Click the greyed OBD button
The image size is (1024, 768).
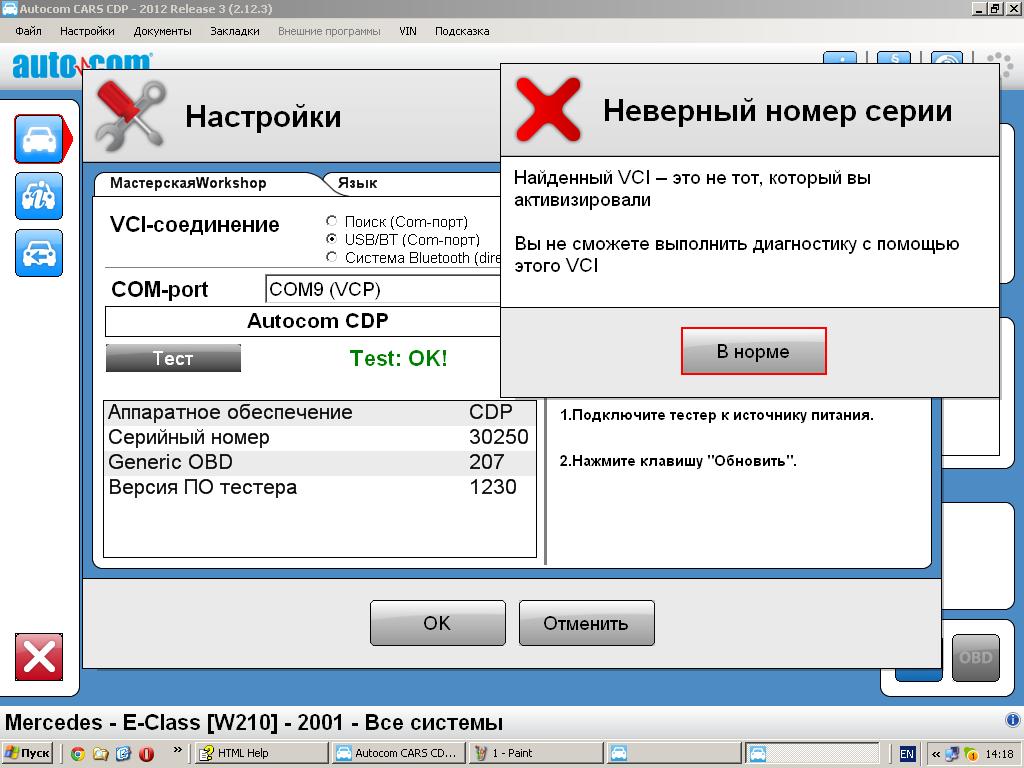point(976,658)
